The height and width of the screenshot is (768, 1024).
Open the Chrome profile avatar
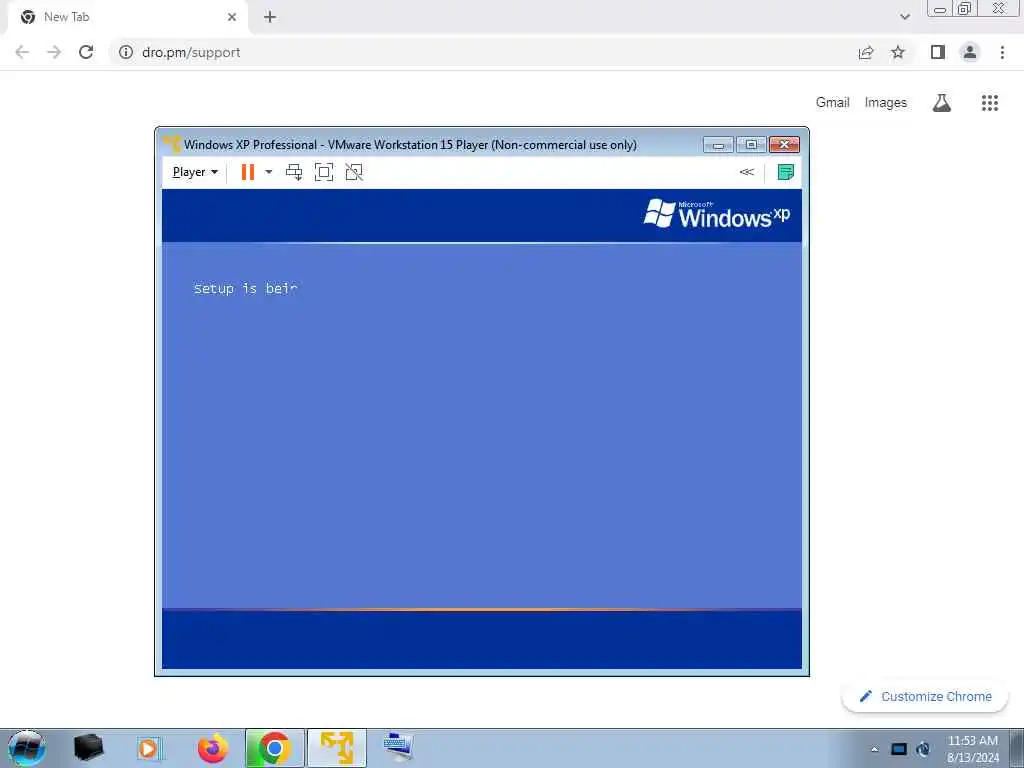click(970, 52)
